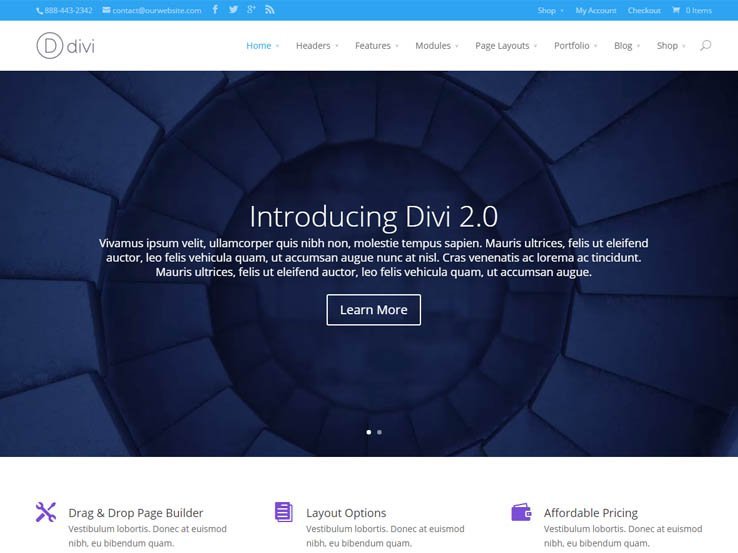This screenshot has height=553, width=738.
Task: Click the Divi logo
Action: point(65,46)
